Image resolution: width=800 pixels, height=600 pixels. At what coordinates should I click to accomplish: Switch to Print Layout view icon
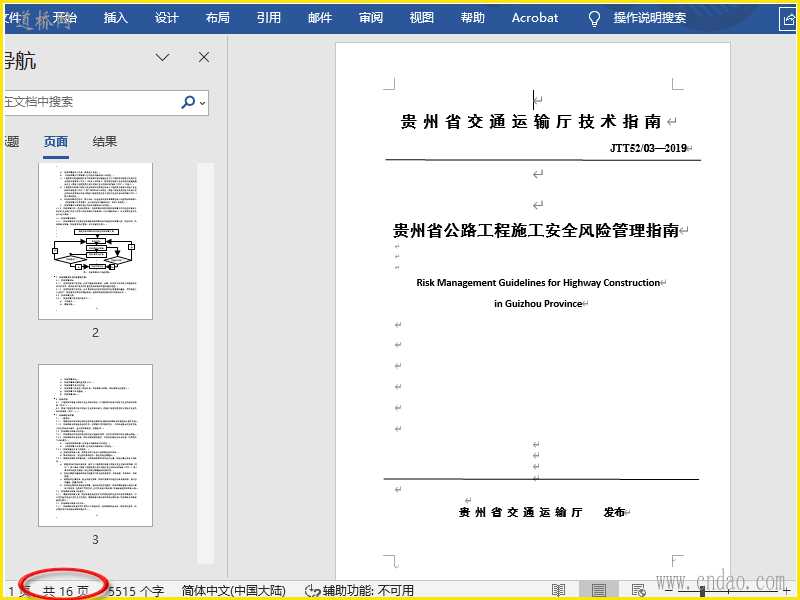pyautogui.click(x=598, y=590)
